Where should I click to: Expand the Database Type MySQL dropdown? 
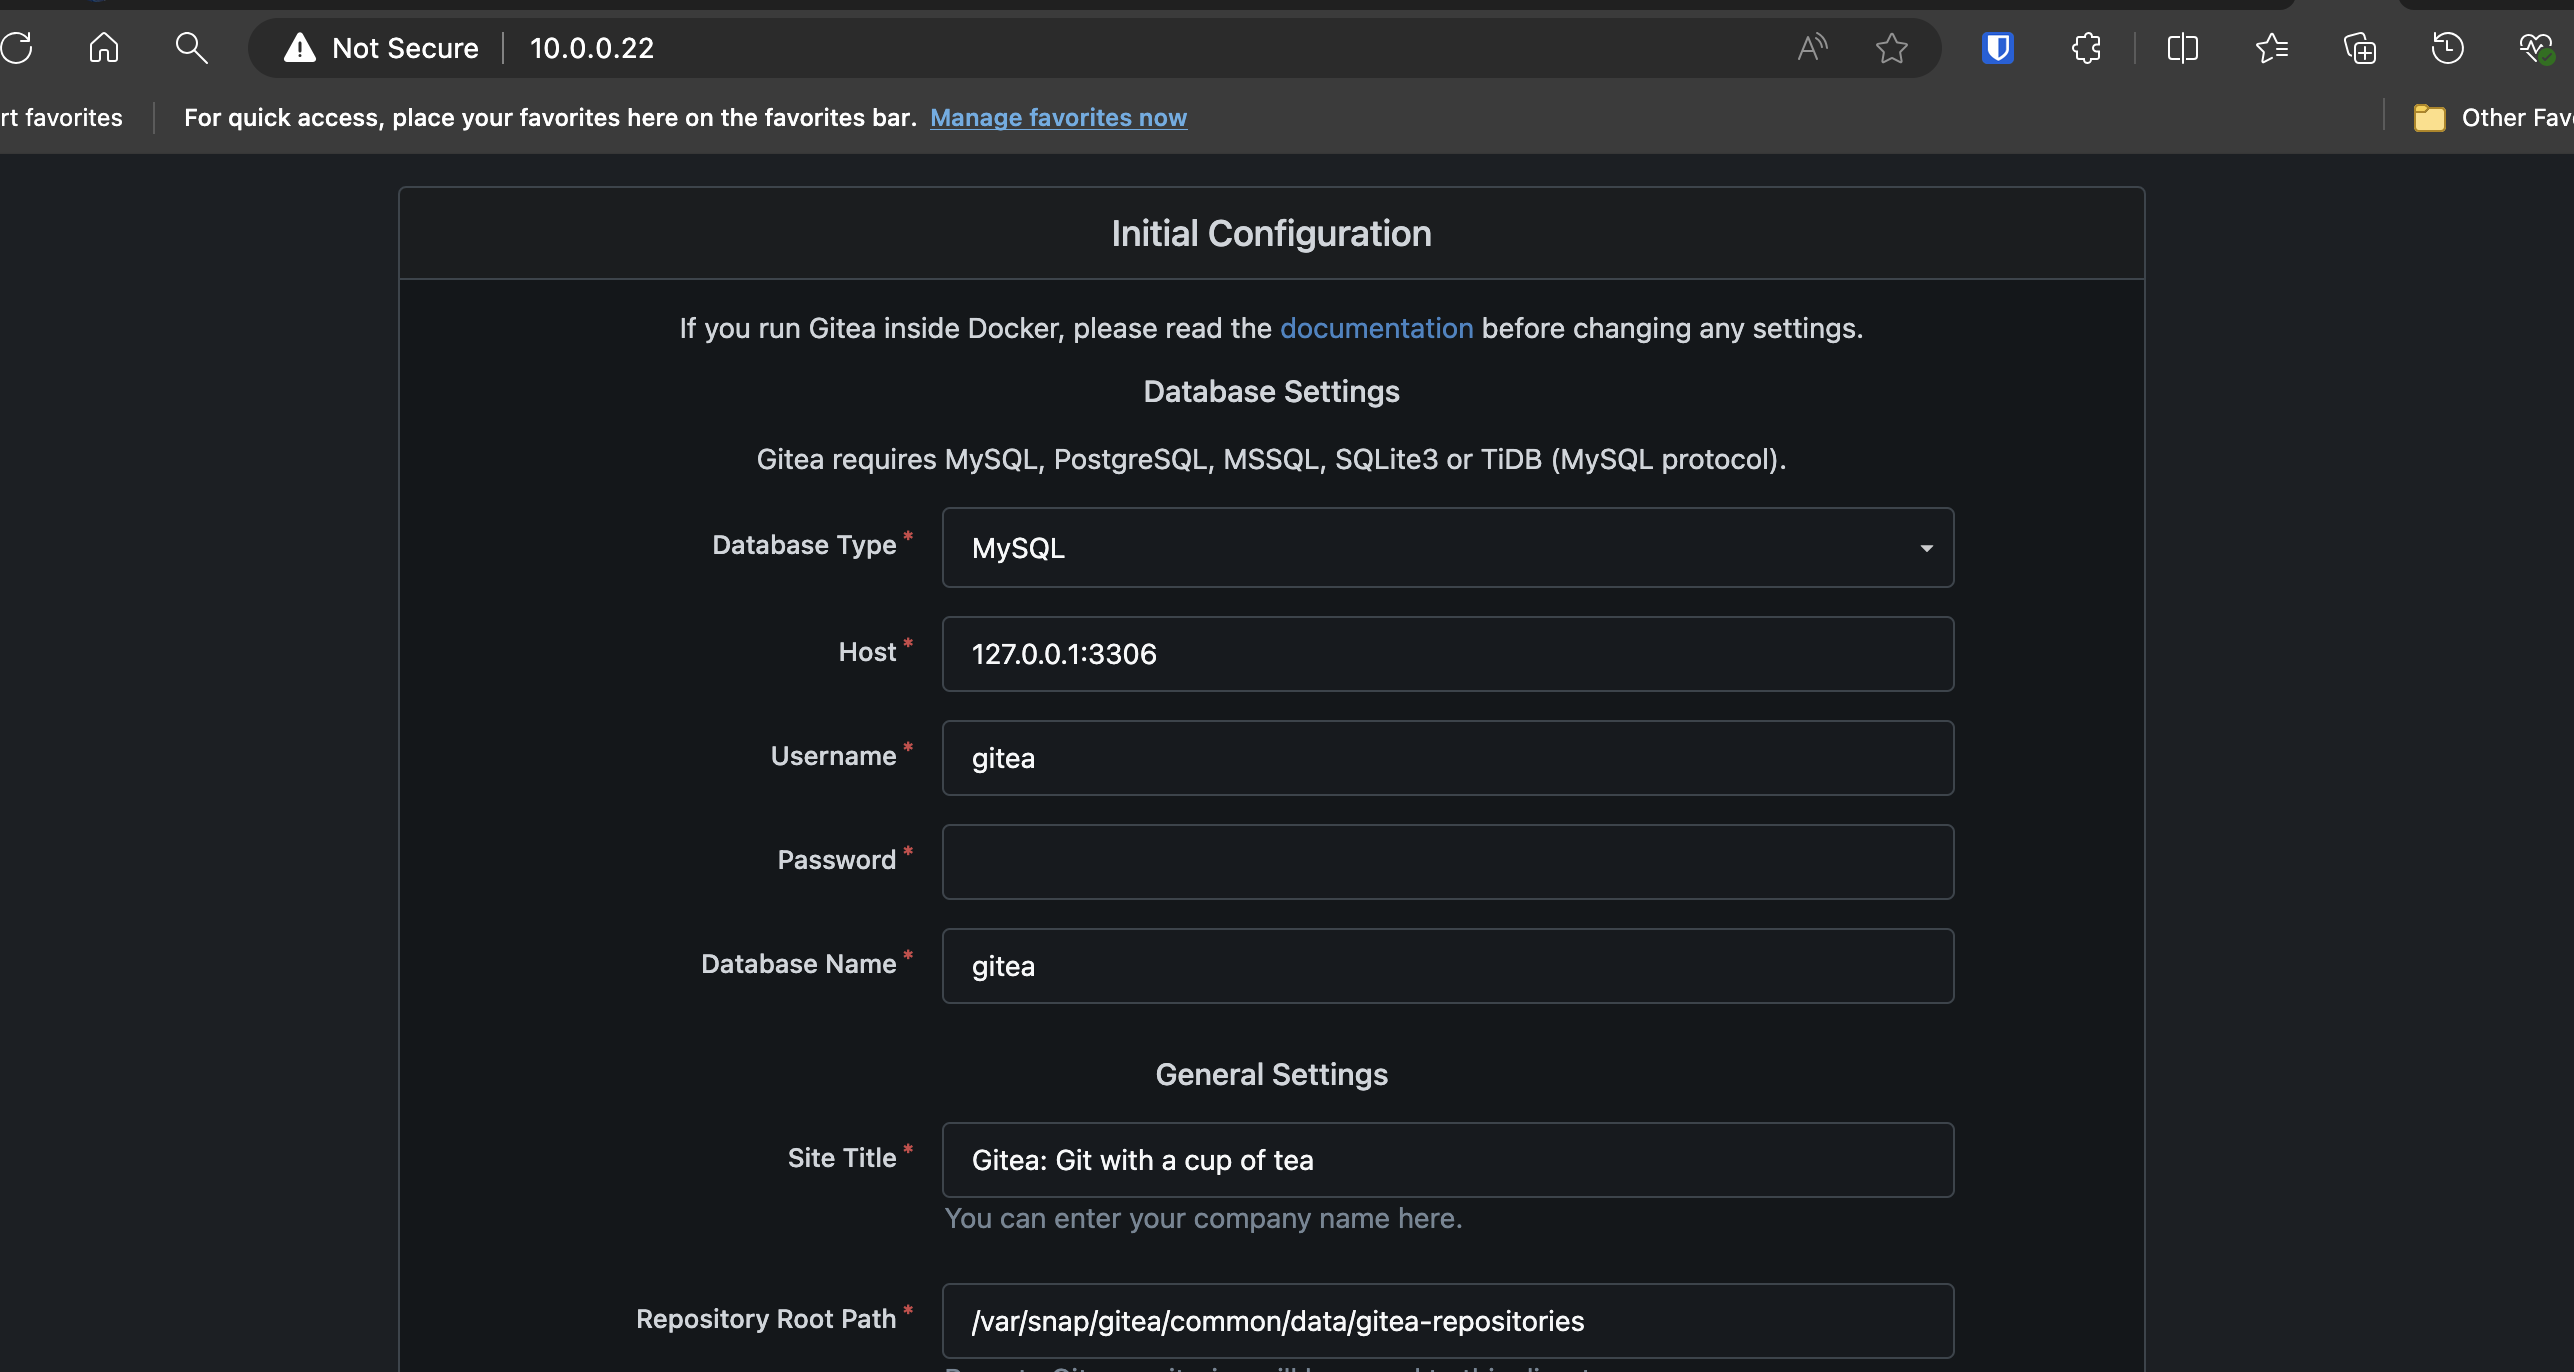(x=1447, y=547)
